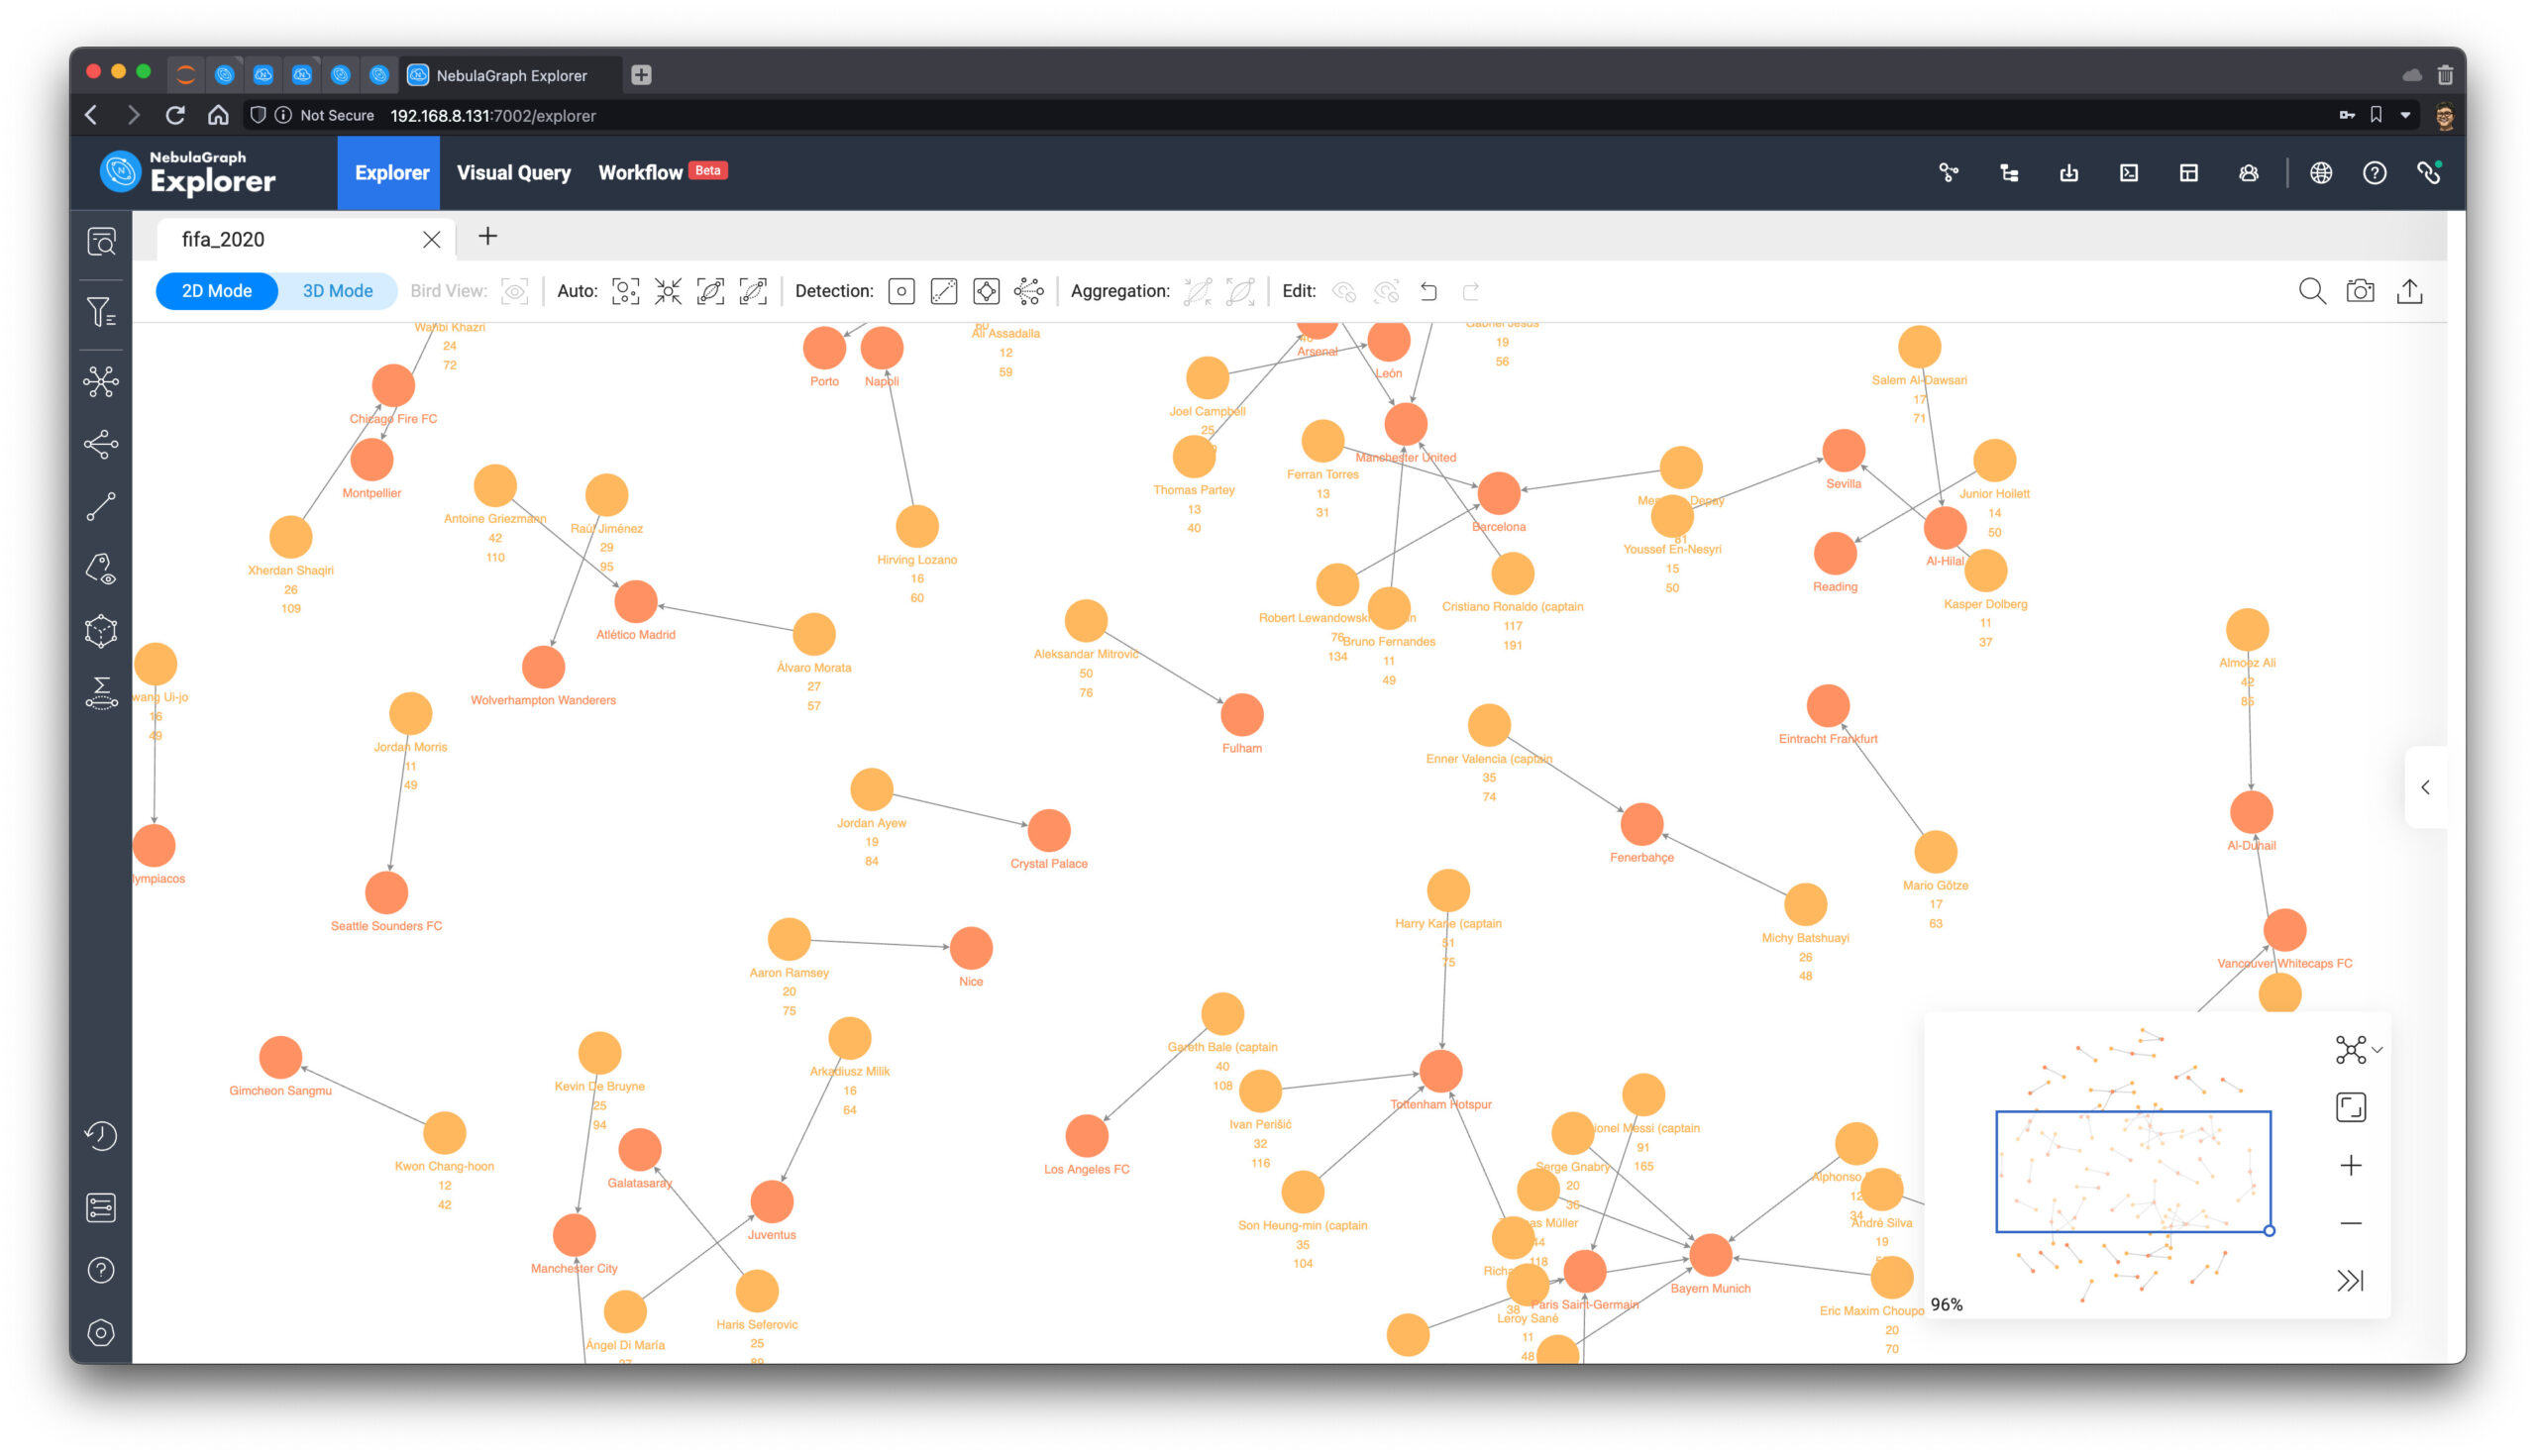Image resolution: width=2536 pixels, height=1456 pixels.
Task: Open the task list icon in sidebar
Action: tap(101, 1207)
